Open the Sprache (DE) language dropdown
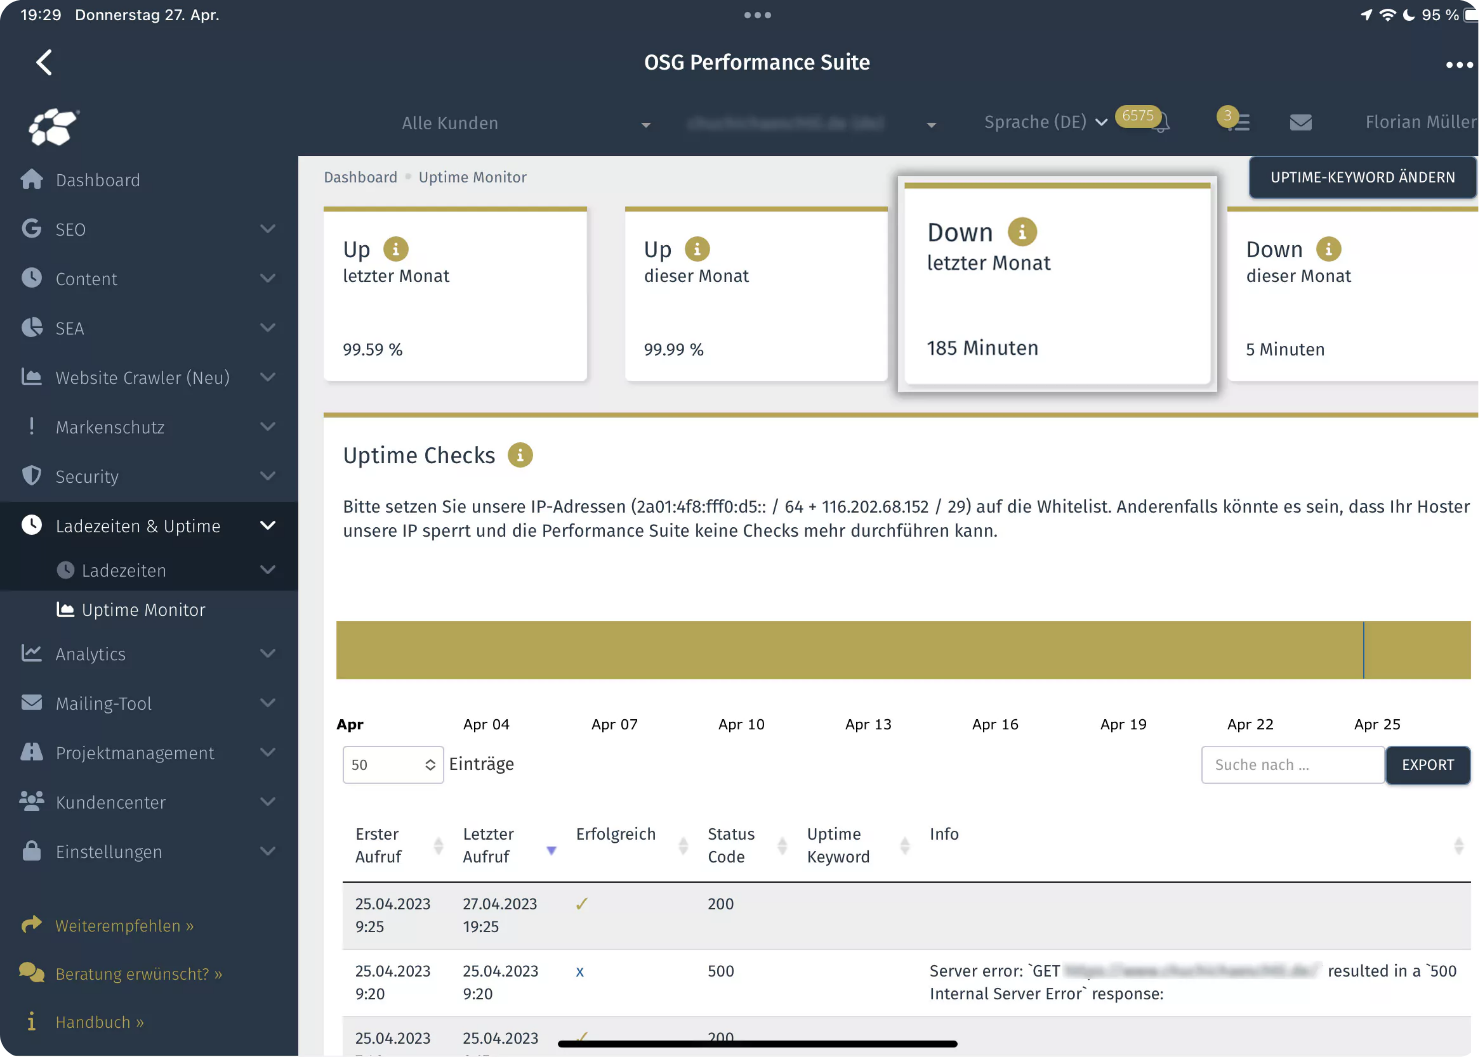 click(x=1045, y=122)
